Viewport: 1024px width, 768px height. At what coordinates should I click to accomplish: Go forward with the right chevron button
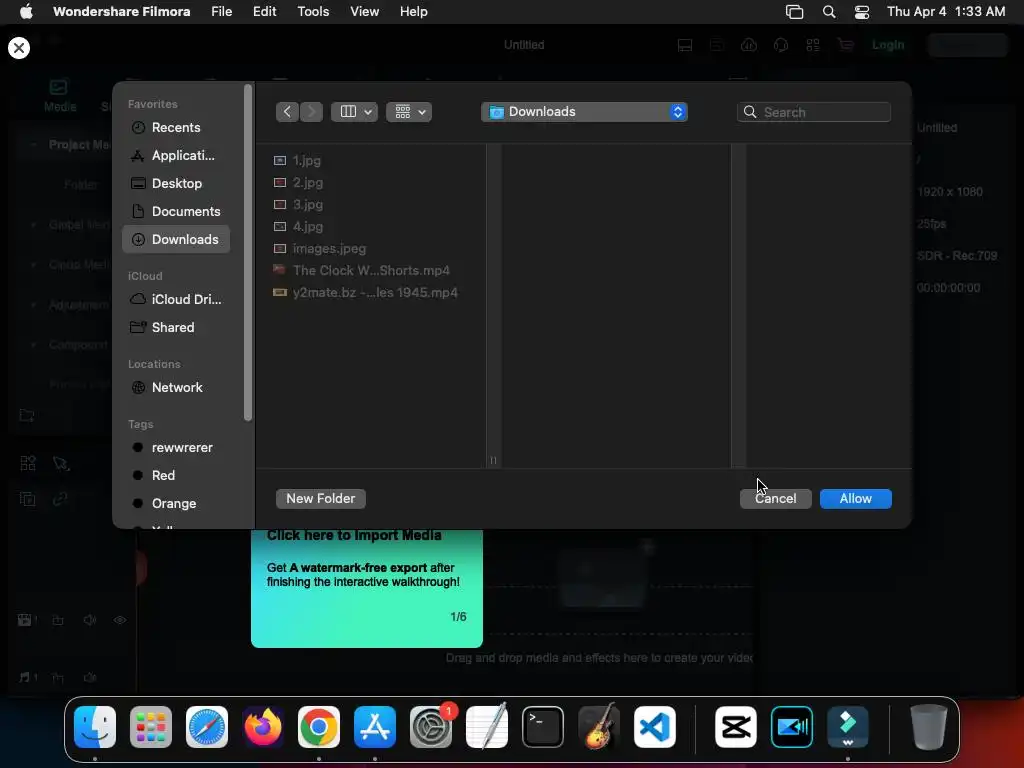[312, 112]
